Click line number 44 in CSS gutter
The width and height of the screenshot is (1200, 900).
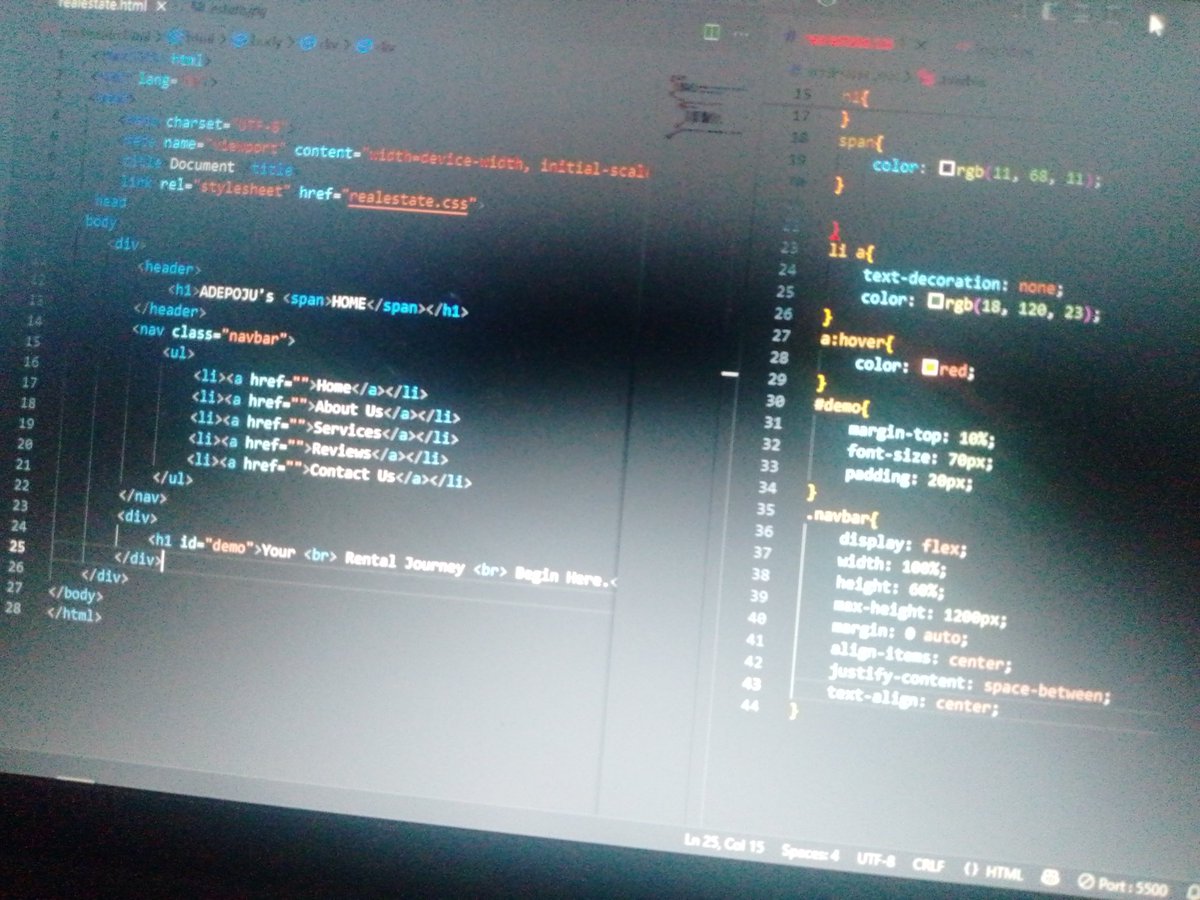pos(751,706)
